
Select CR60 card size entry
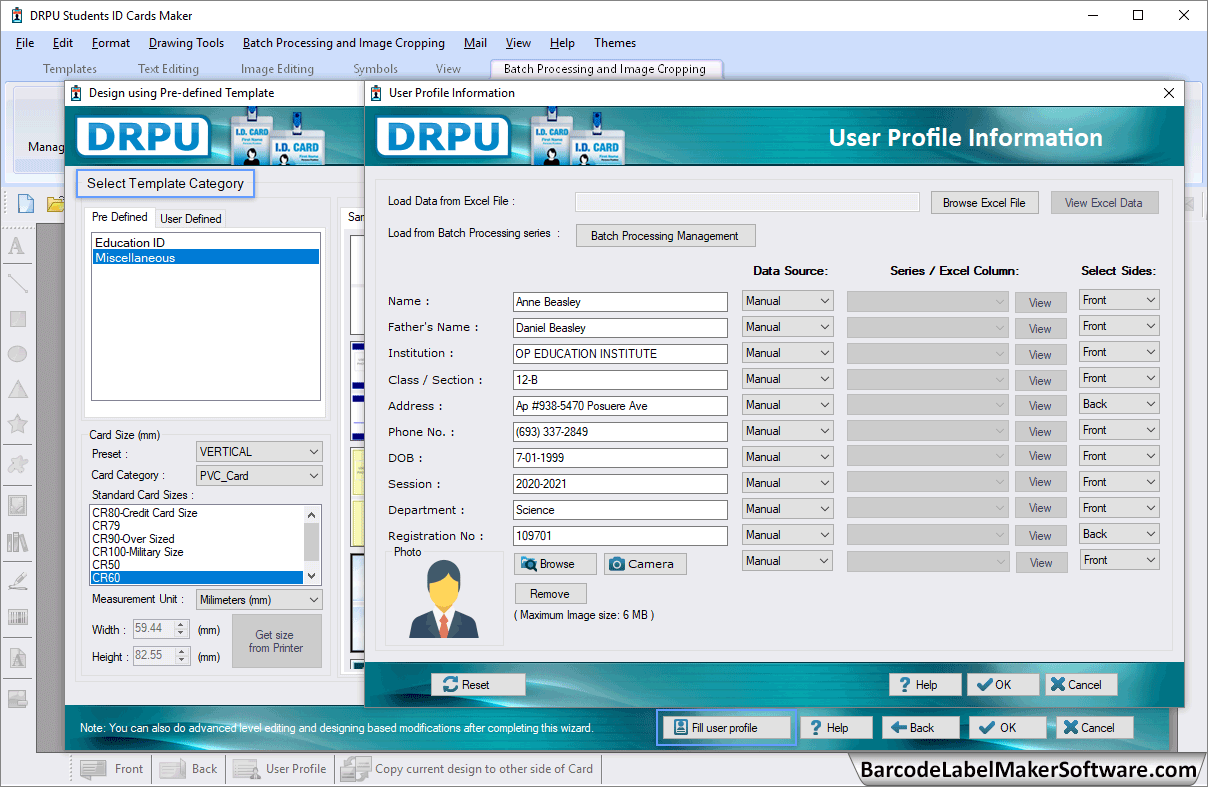coord(197,578)
